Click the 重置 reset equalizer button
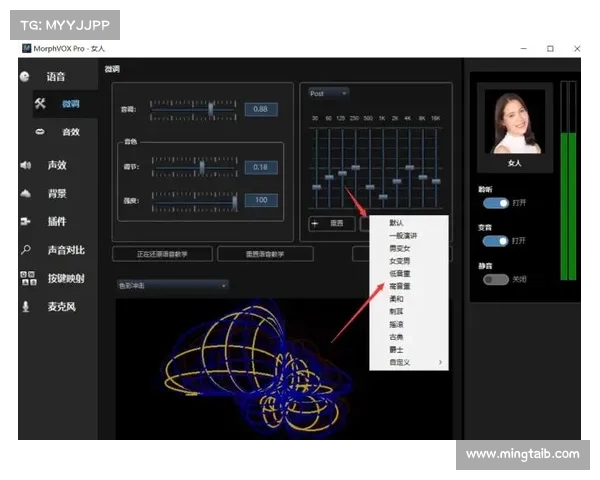 click(x=332, y=224)
